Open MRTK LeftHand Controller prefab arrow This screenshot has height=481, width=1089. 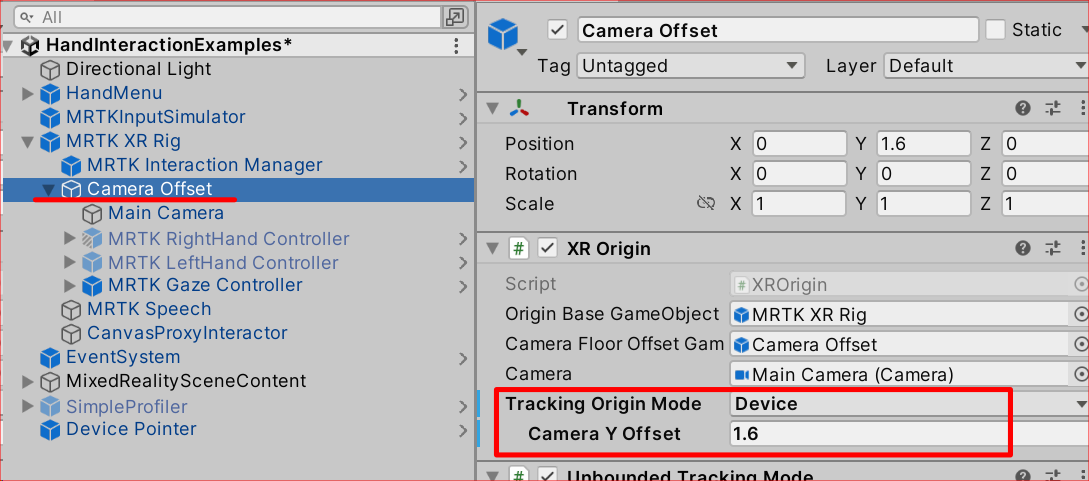click(463, 264)
